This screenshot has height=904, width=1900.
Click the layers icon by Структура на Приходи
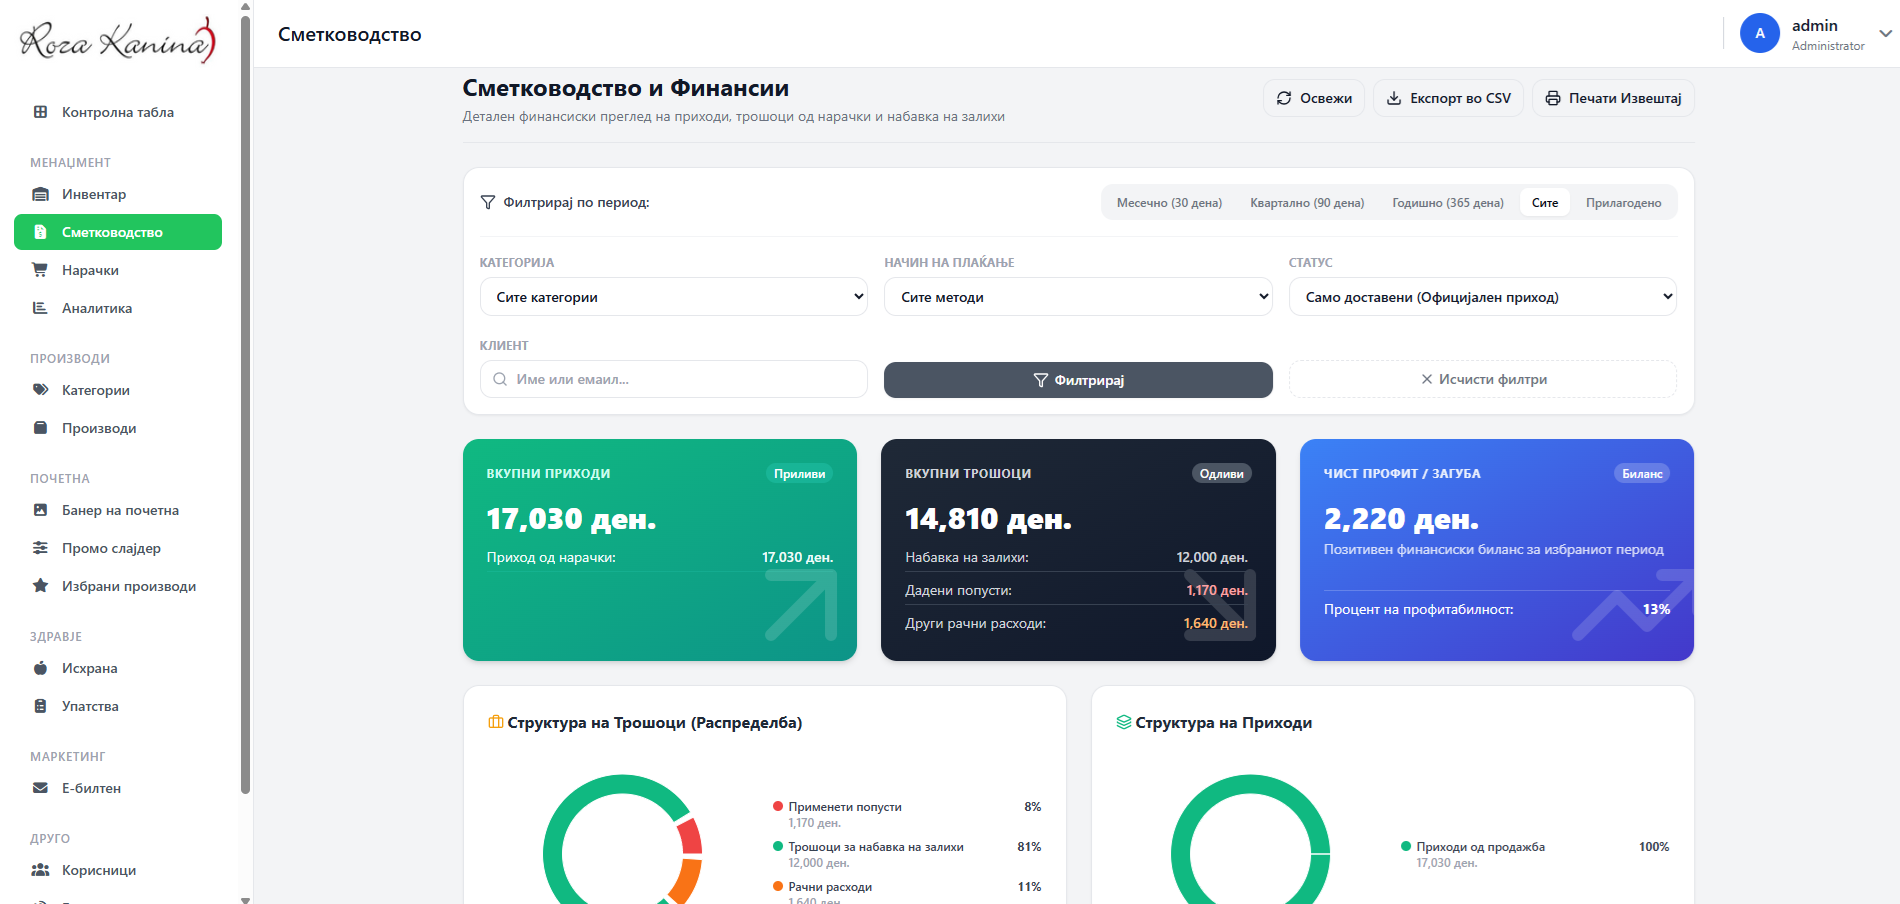click(1124, 722)
